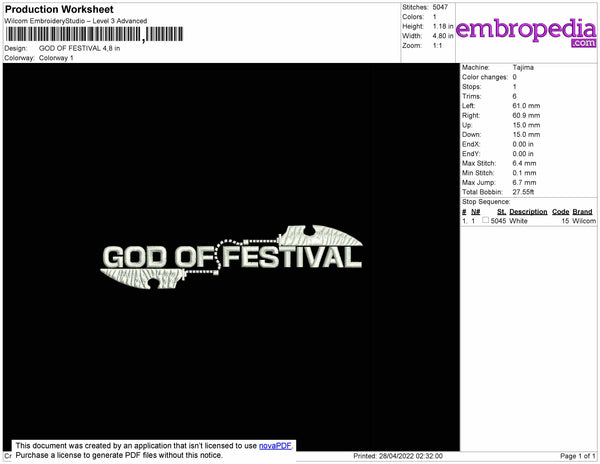
Task: Click the 'Stop Sequence:' label
Action: [x=486, y=202]
